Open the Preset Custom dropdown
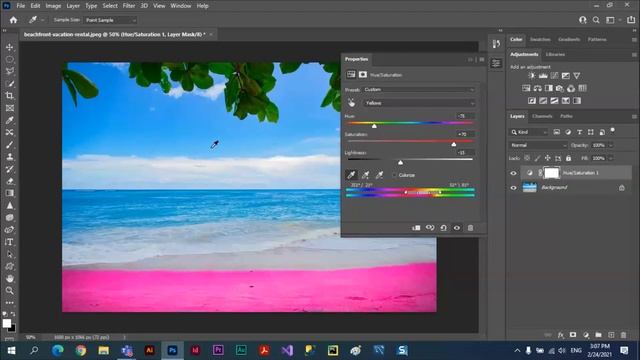 [x=419, y=89]
